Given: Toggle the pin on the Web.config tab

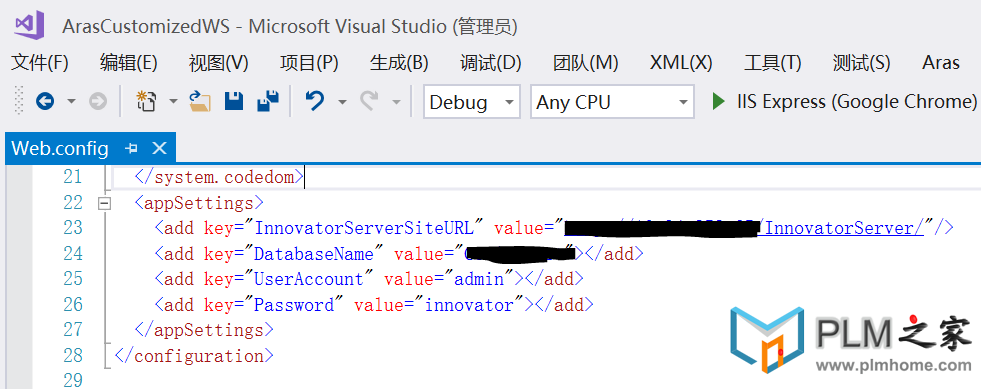Looking at the screenshot, I should (x=131, y=148).
